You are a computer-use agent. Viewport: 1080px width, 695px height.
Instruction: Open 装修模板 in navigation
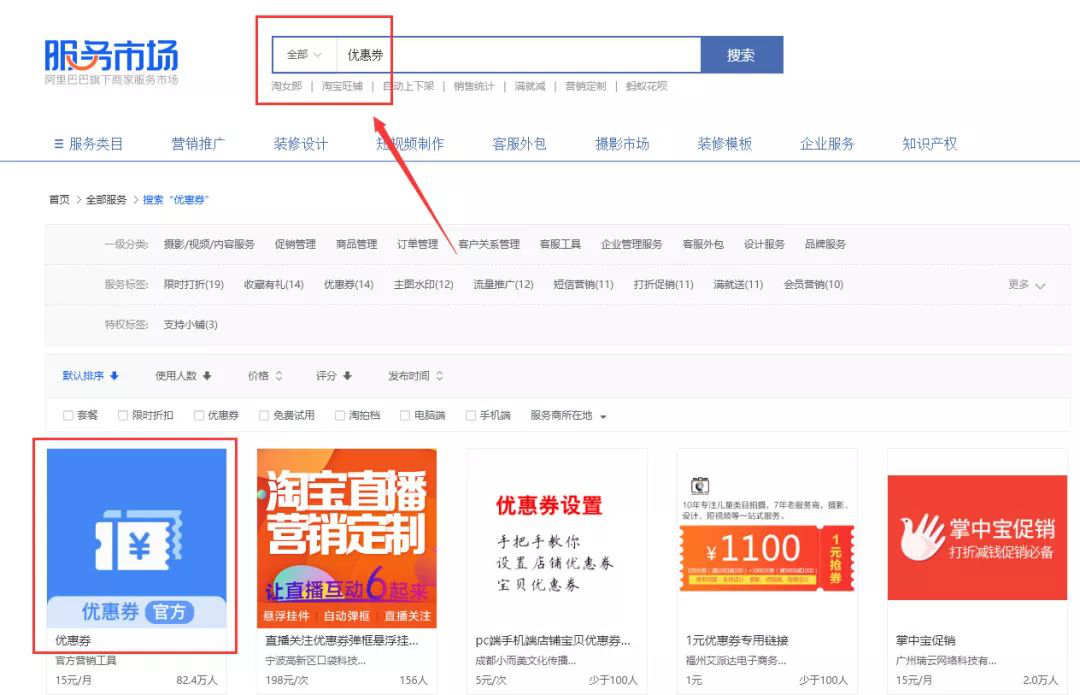coord(725,144)
